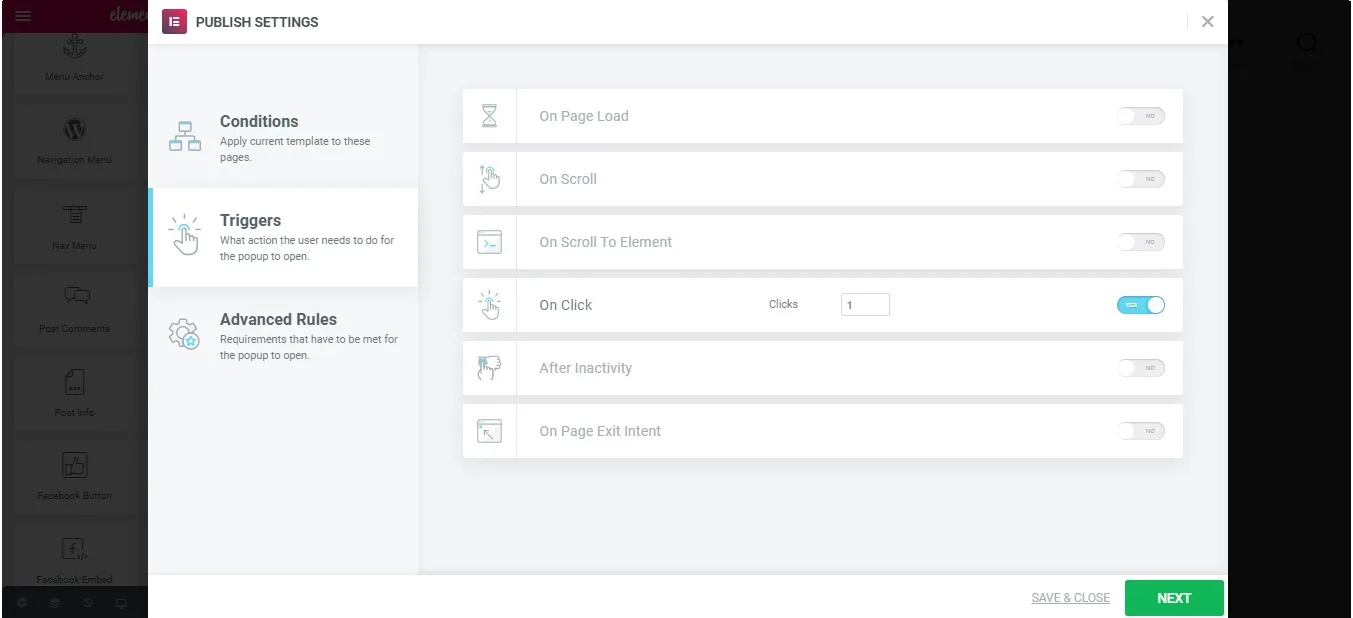This screenshot has height=618, width=1353.
Task: Click the Conditions sitemap icon
Action: (185, 137)
